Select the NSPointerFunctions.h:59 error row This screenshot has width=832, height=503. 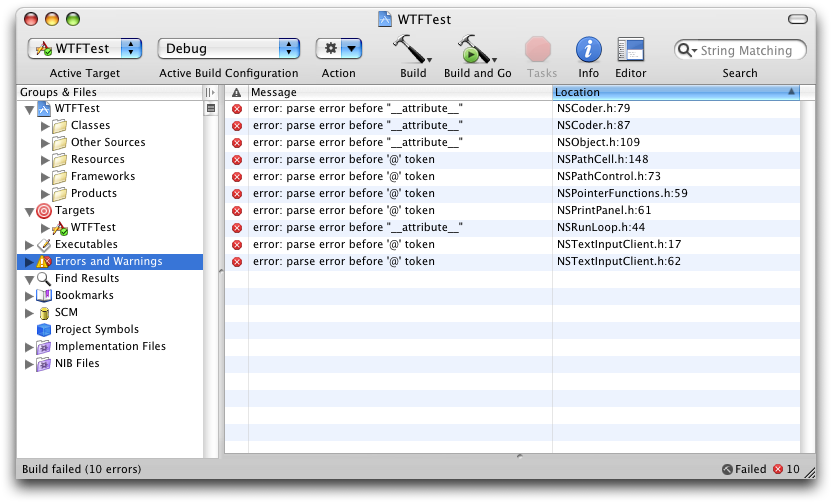512,193
